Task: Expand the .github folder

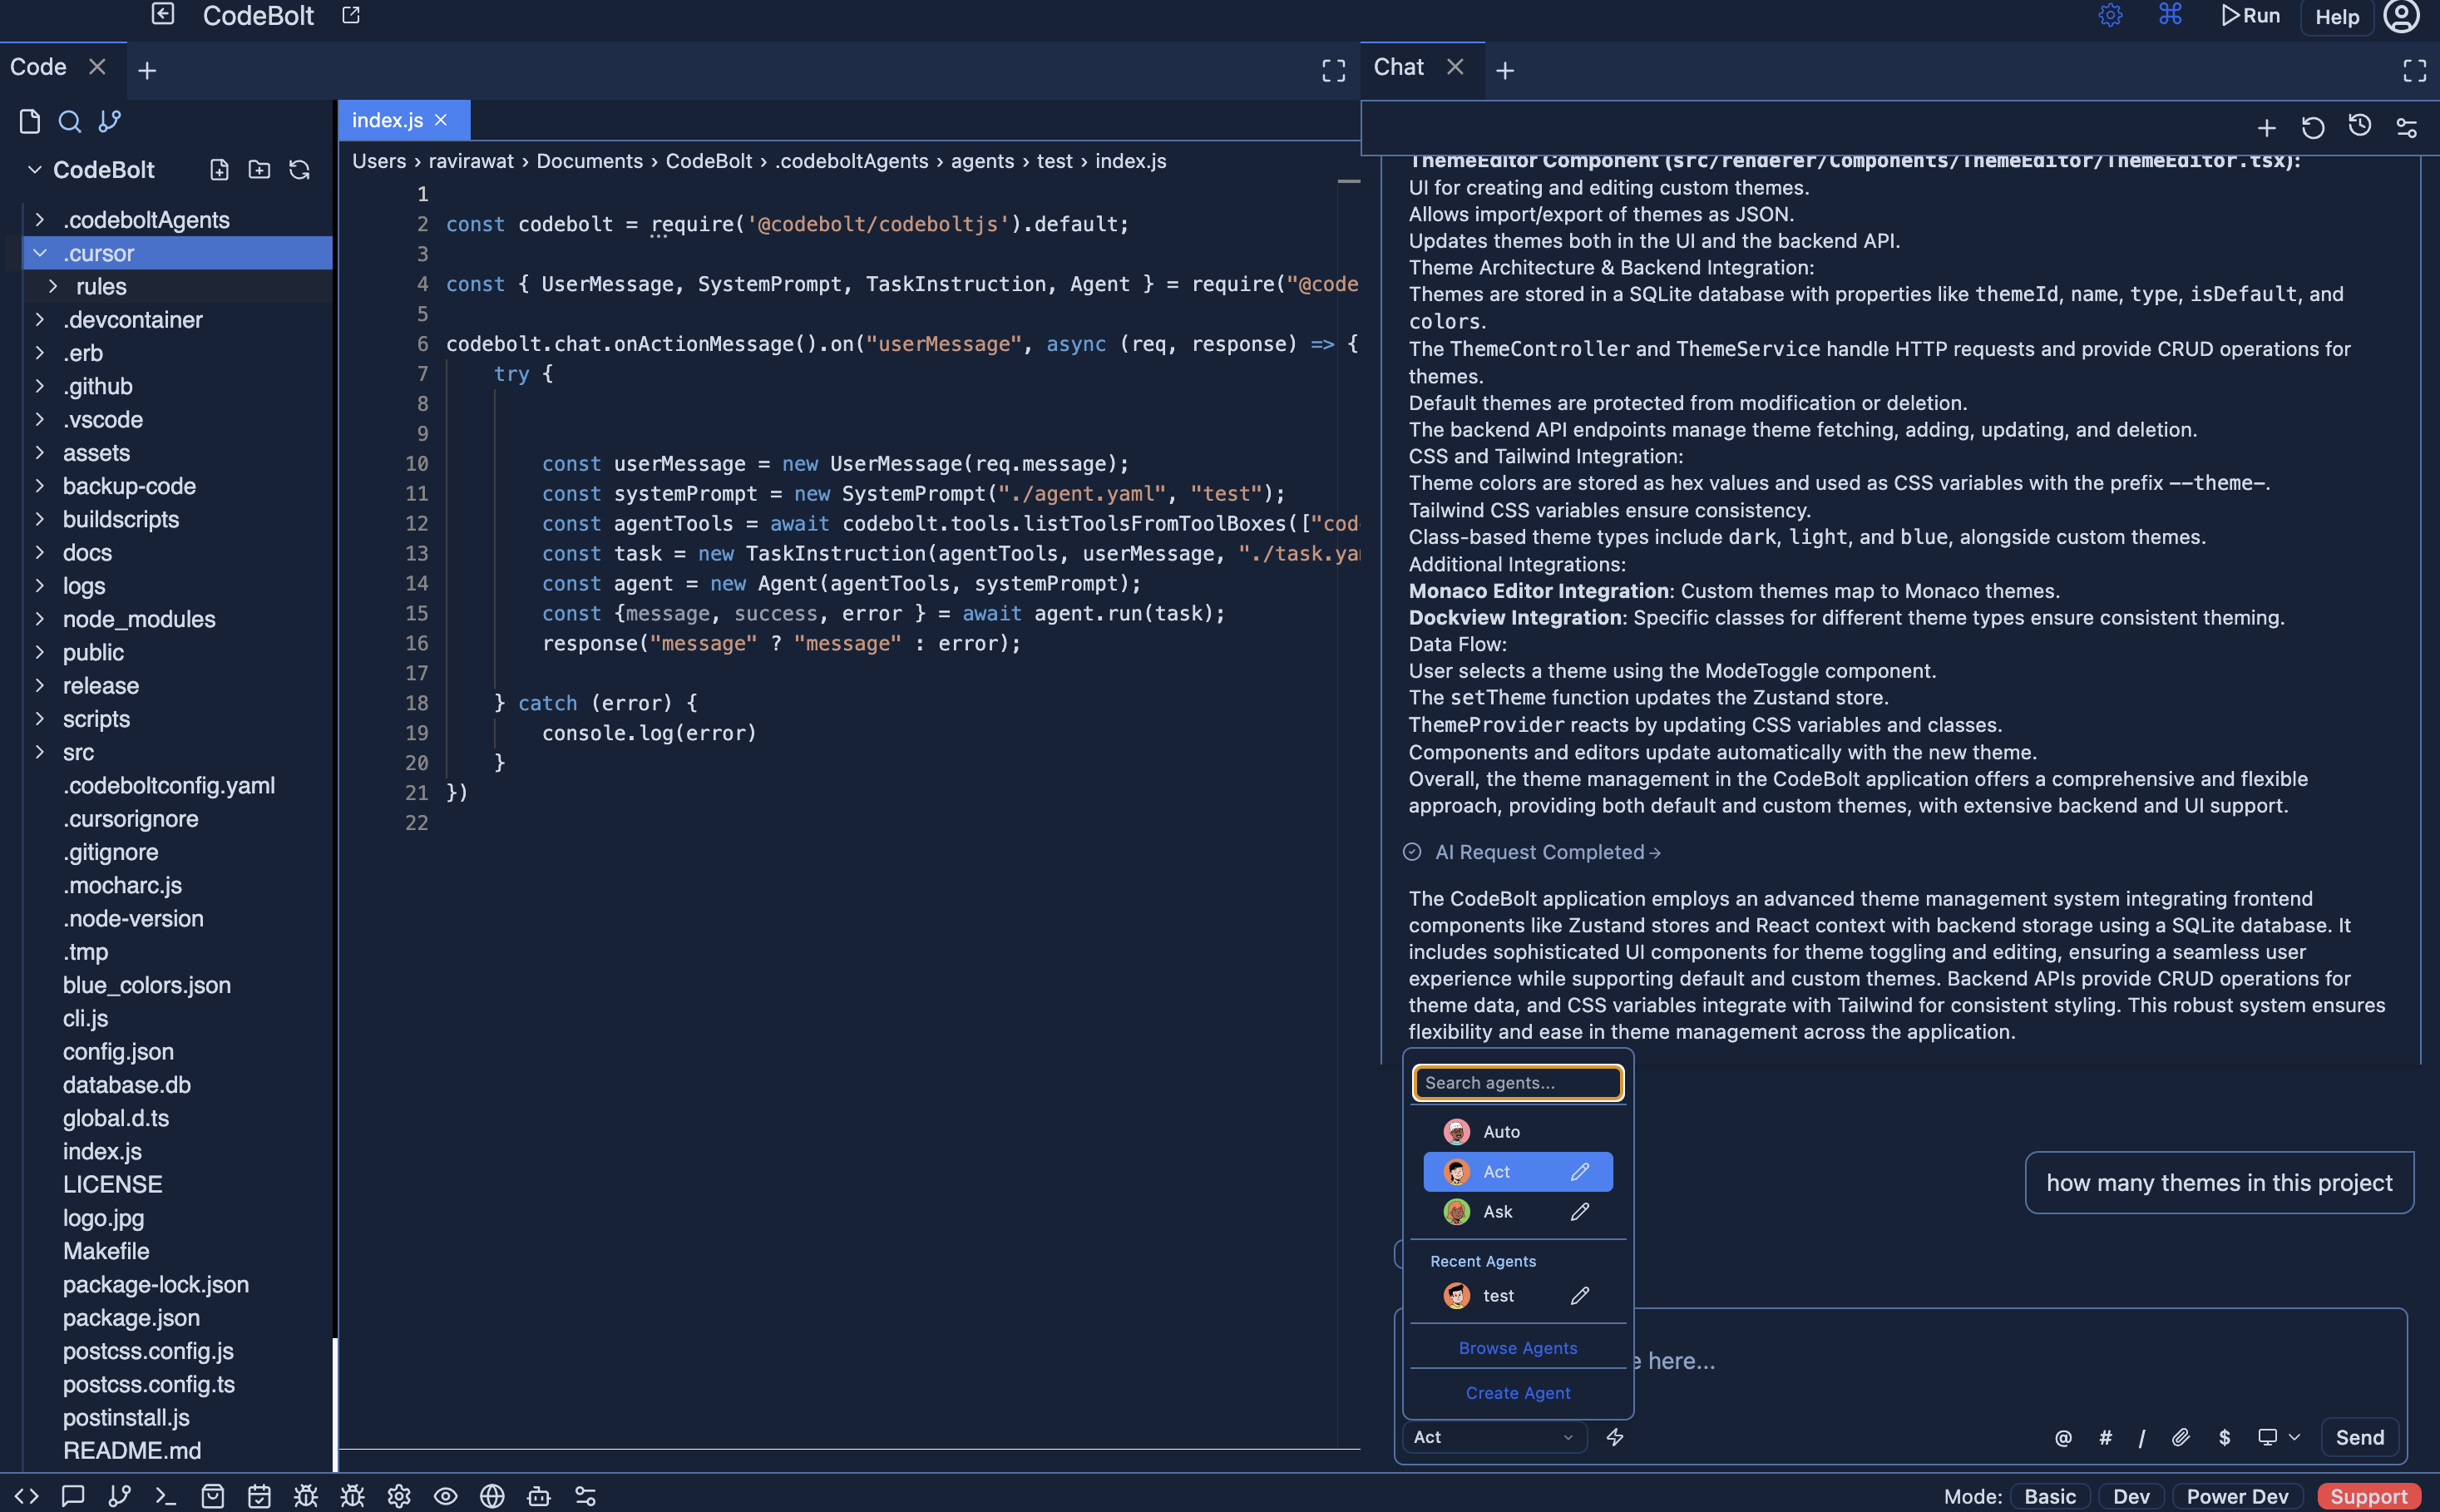Action: [x=39, y=386]
